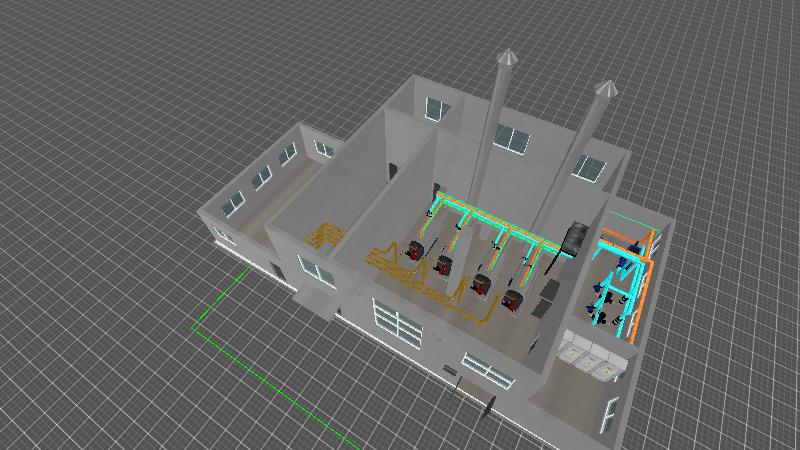
Task: Select the back wall window between chimneys
Action: click(510, 138)
